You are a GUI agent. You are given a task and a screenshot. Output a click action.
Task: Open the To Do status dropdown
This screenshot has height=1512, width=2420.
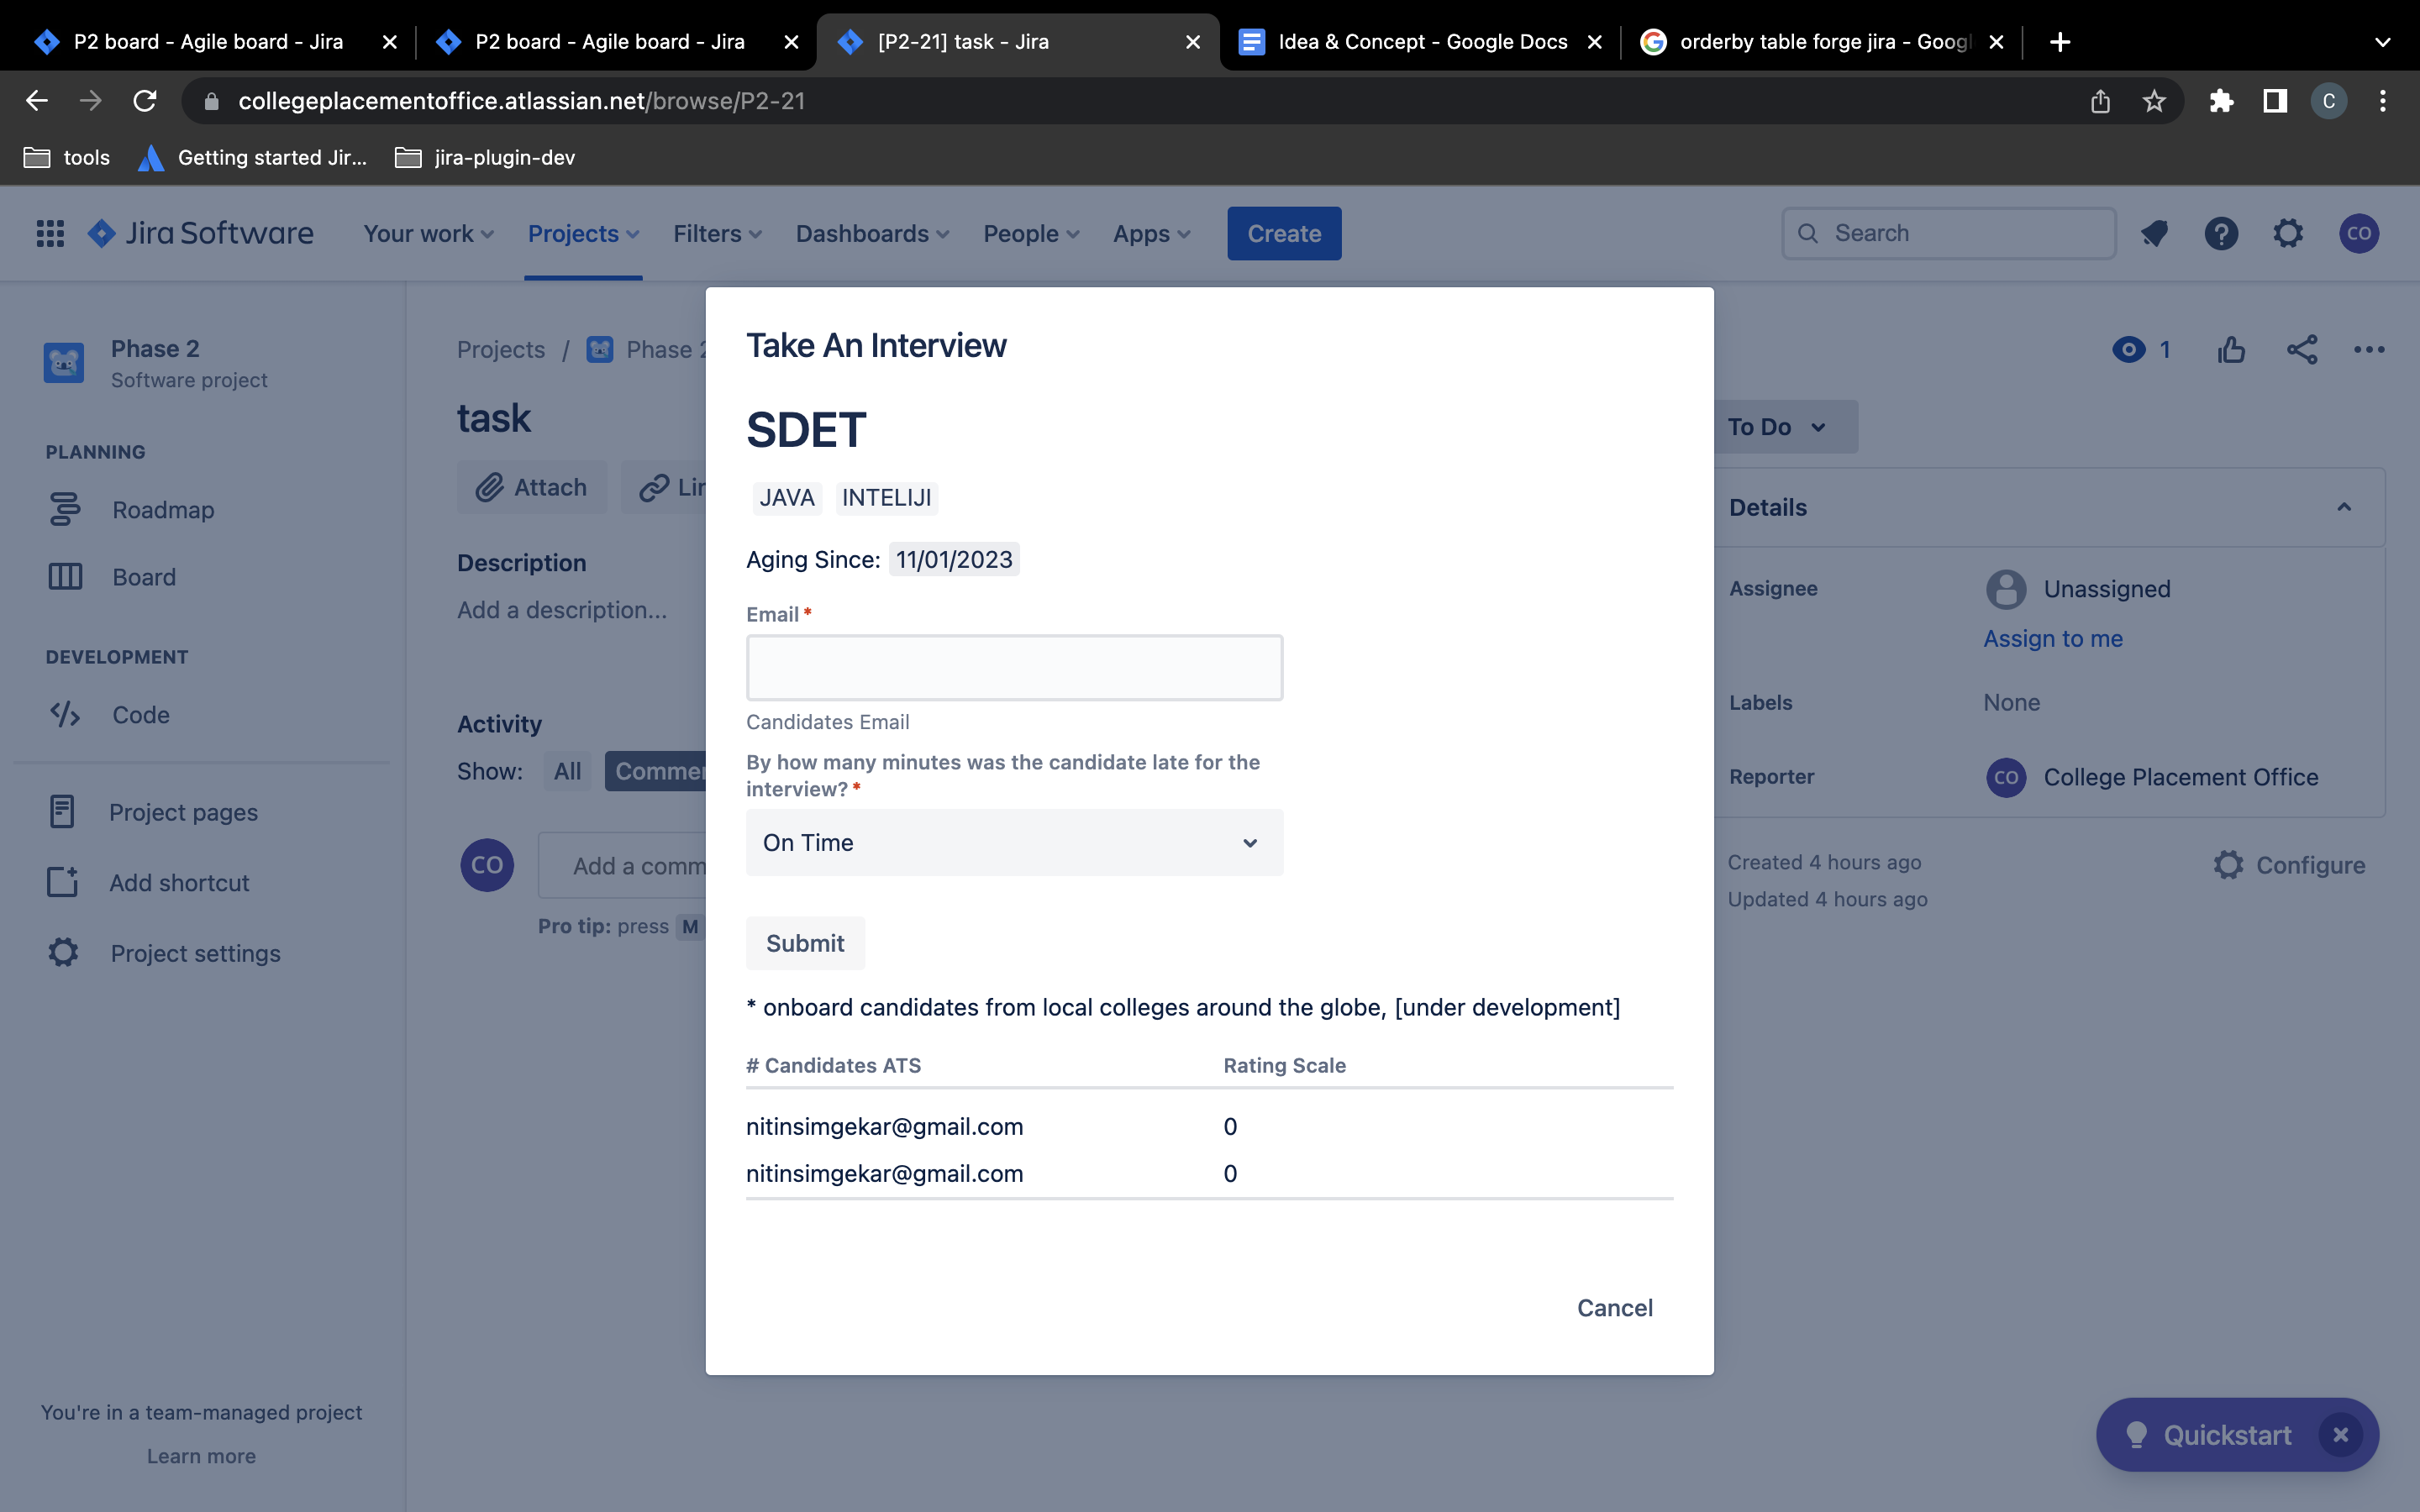point(1785,427)
